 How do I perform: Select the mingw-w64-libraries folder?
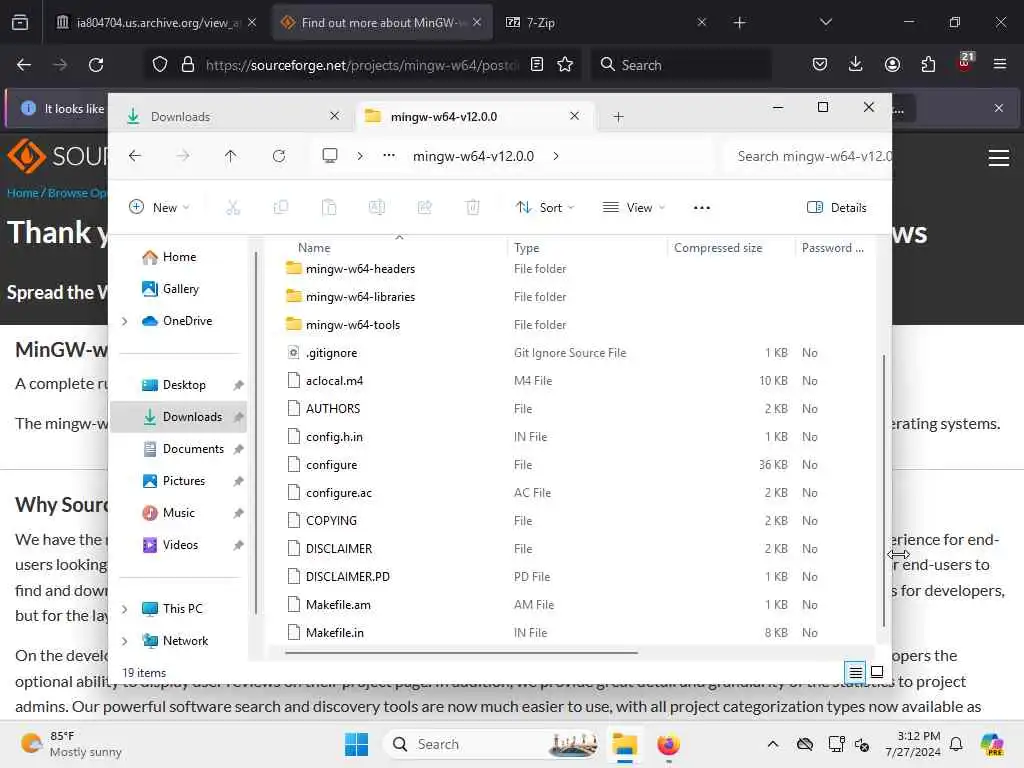[360, 297]
